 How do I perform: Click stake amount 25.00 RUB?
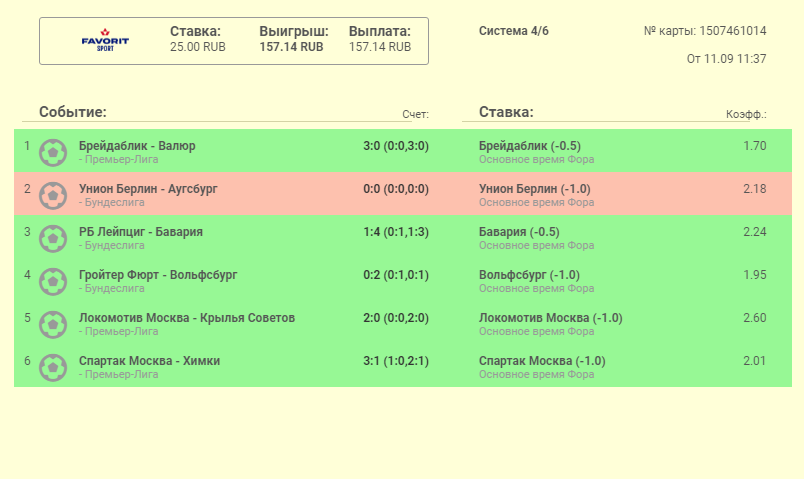[197, 47]
